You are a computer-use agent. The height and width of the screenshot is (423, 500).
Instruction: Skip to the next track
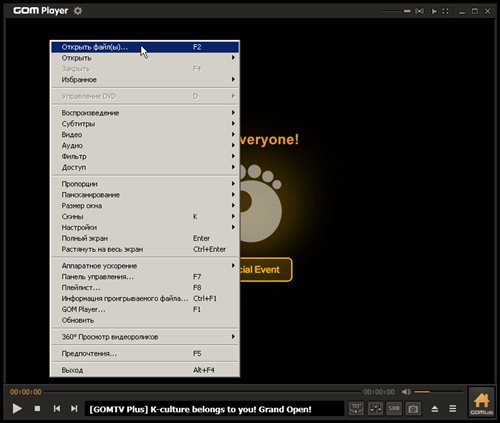pos(74,408)
